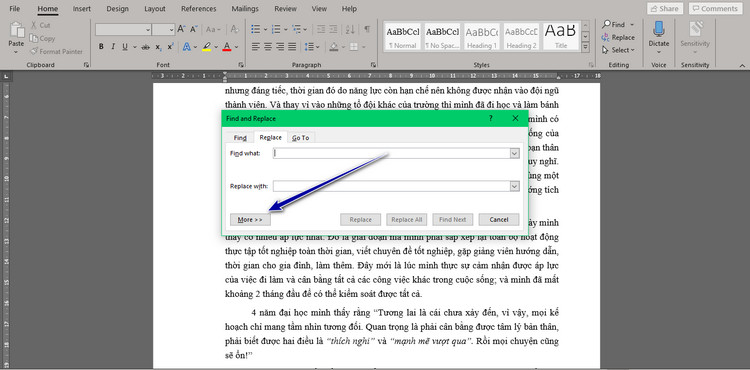Apply the Heading 1 style
Image resolution: width=750 pixels, height=370 pixels.
click(x=482, y=37)
